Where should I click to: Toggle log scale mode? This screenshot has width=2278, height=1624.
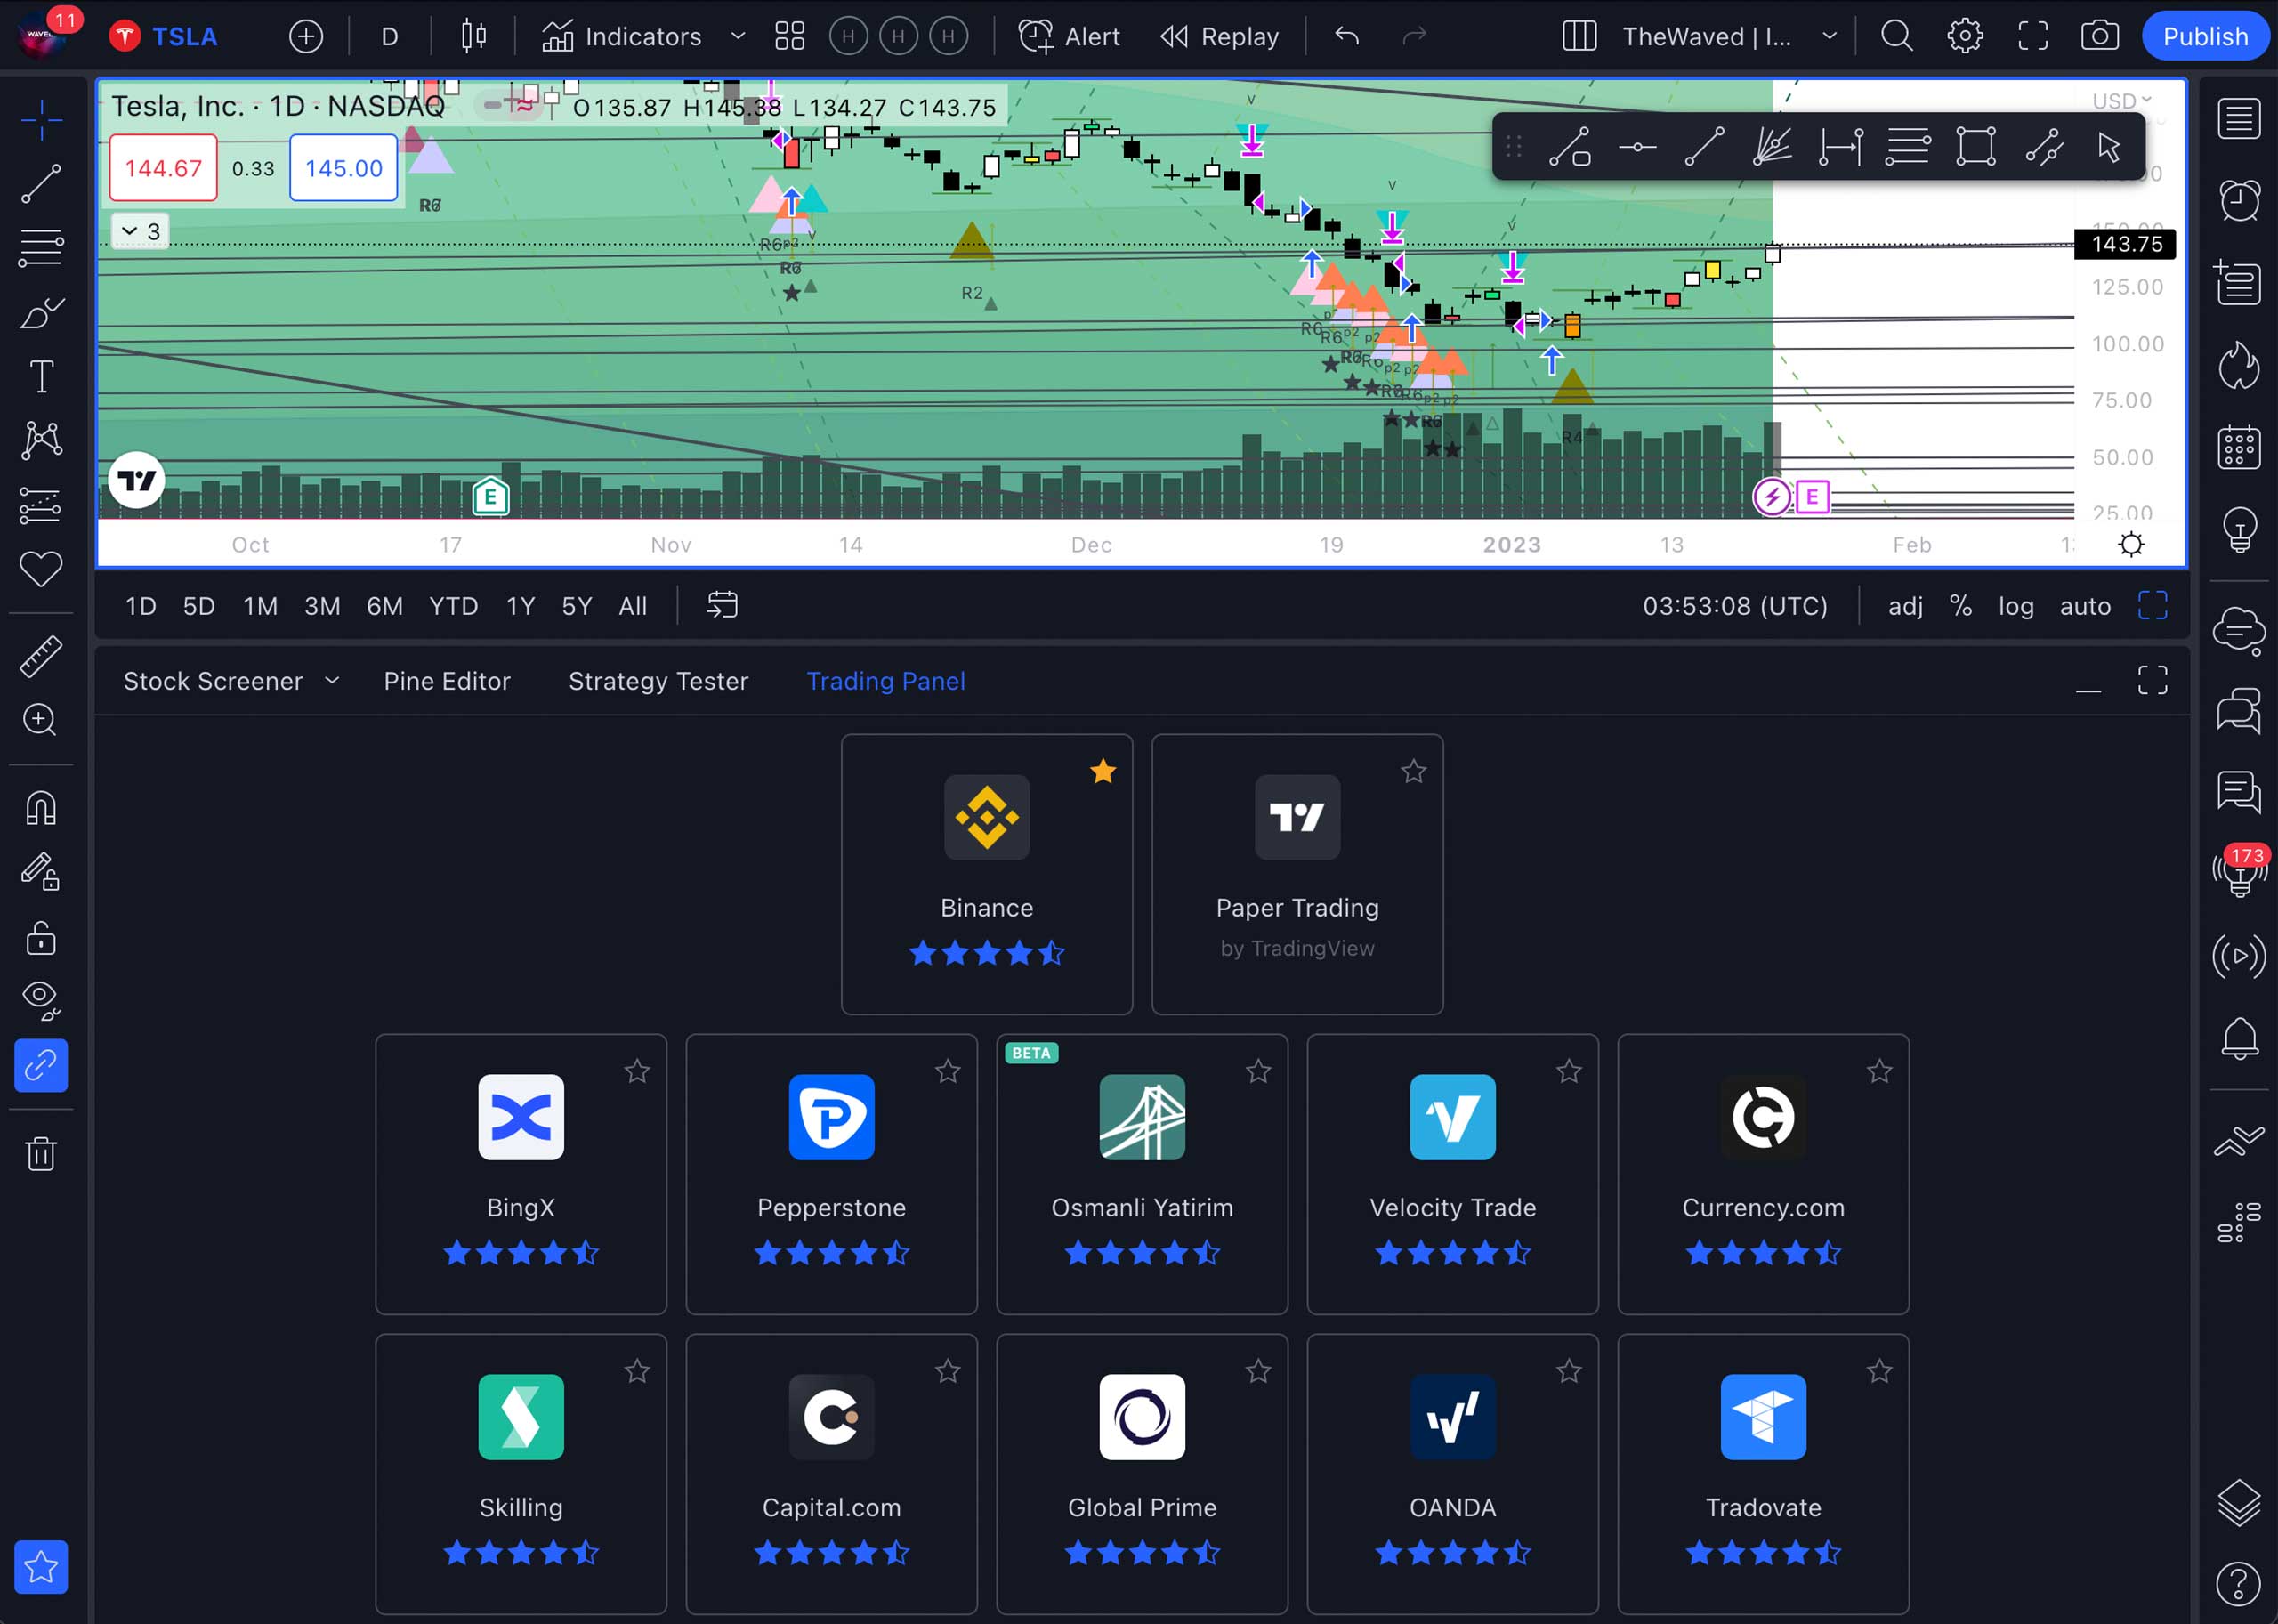pyautogui.click(x=2016, y=606)
